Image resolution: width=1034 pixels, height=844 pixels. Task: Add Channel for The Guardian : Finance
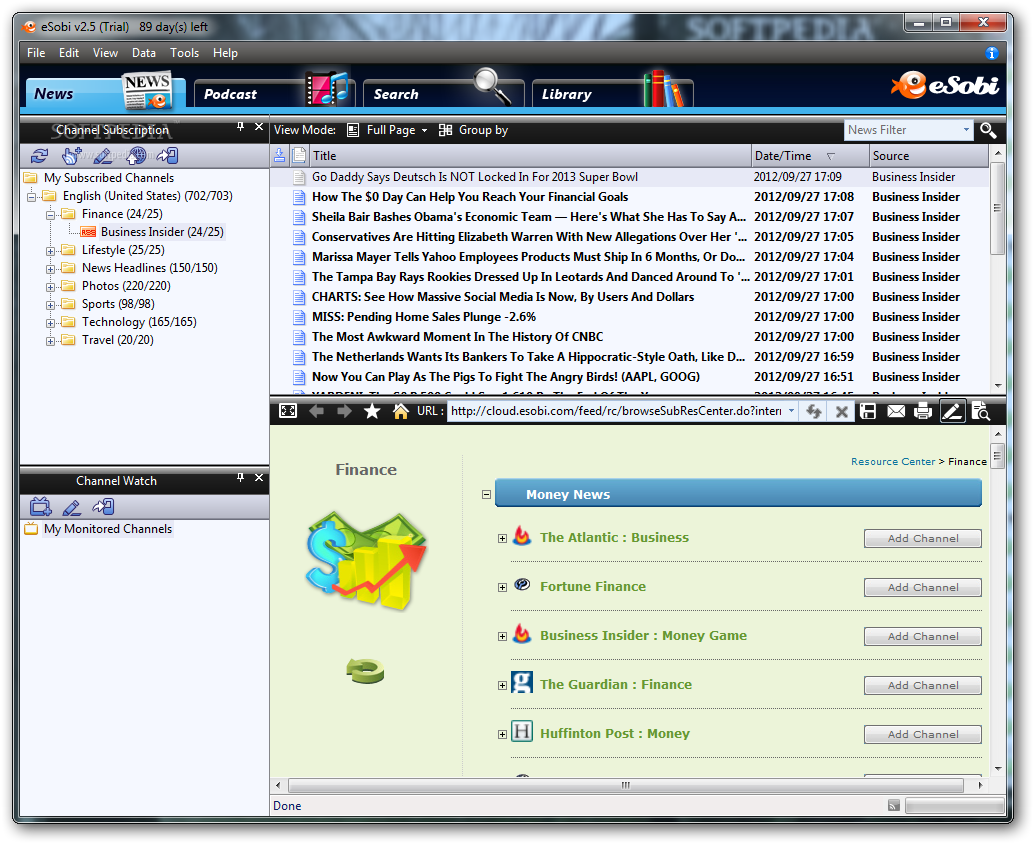tap(923, 685)
